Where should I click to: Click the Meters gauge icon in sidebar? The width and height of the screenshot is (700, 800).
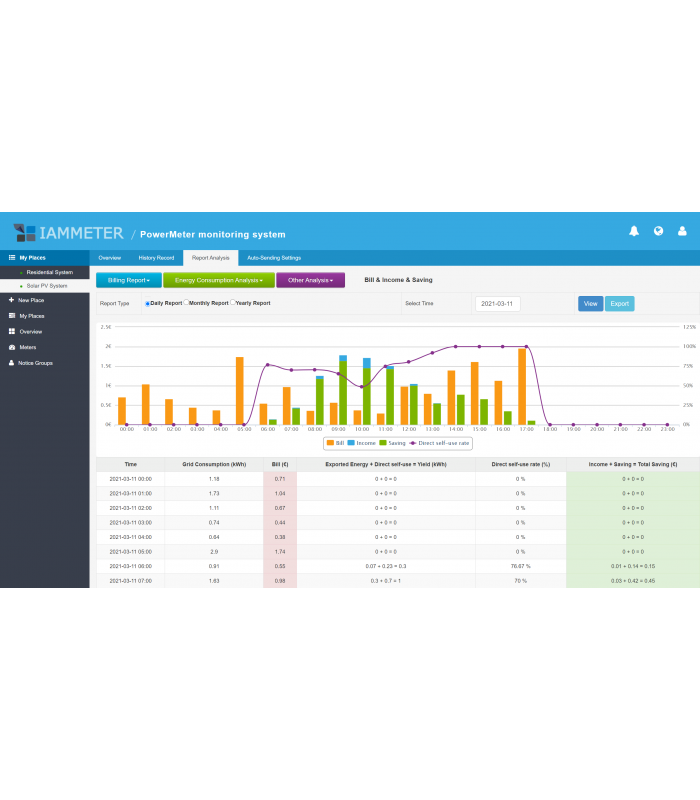click(x=11, y=347)
